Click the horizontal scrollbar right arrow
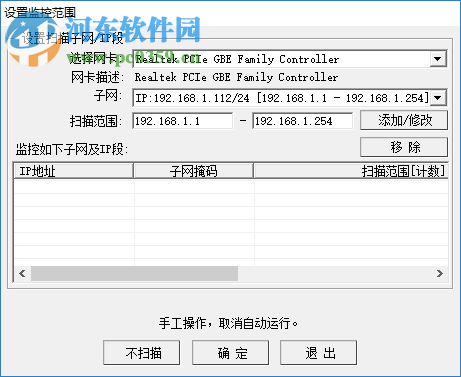This screenshot has height=377, width=461. click(x=440, y=274)
